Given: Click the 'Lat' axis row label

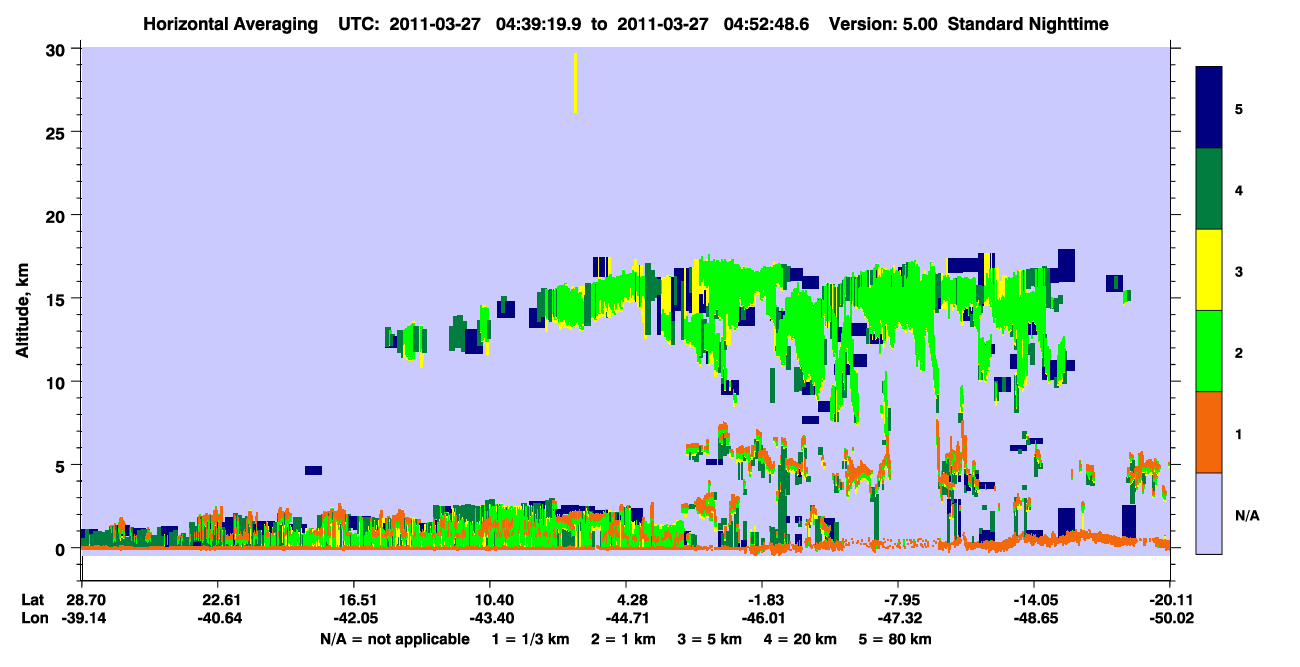Looking at the screenshot, I should [32, 600].
